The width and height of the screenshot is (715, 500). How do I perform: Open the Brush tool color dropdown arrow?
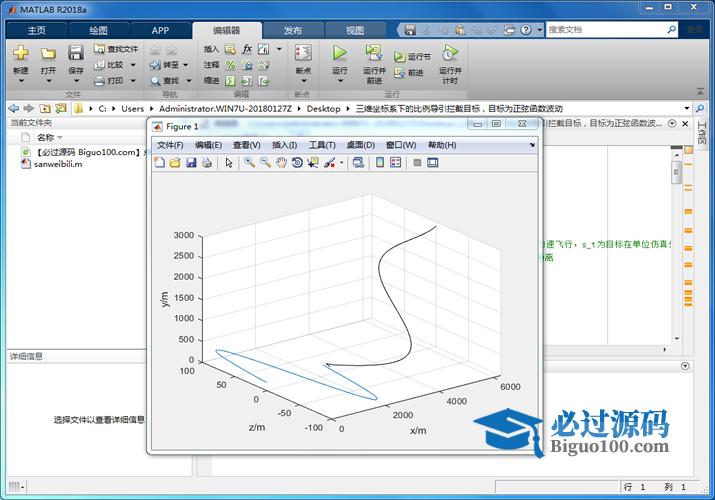tap(342, 163)
